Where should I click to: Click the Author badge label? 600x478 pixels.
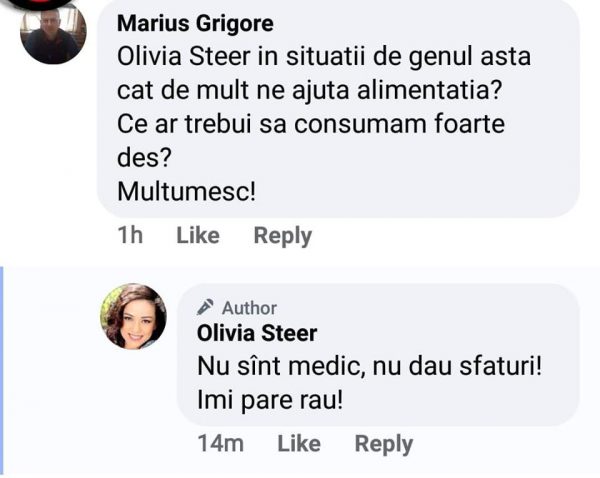[x=249, y=308]
